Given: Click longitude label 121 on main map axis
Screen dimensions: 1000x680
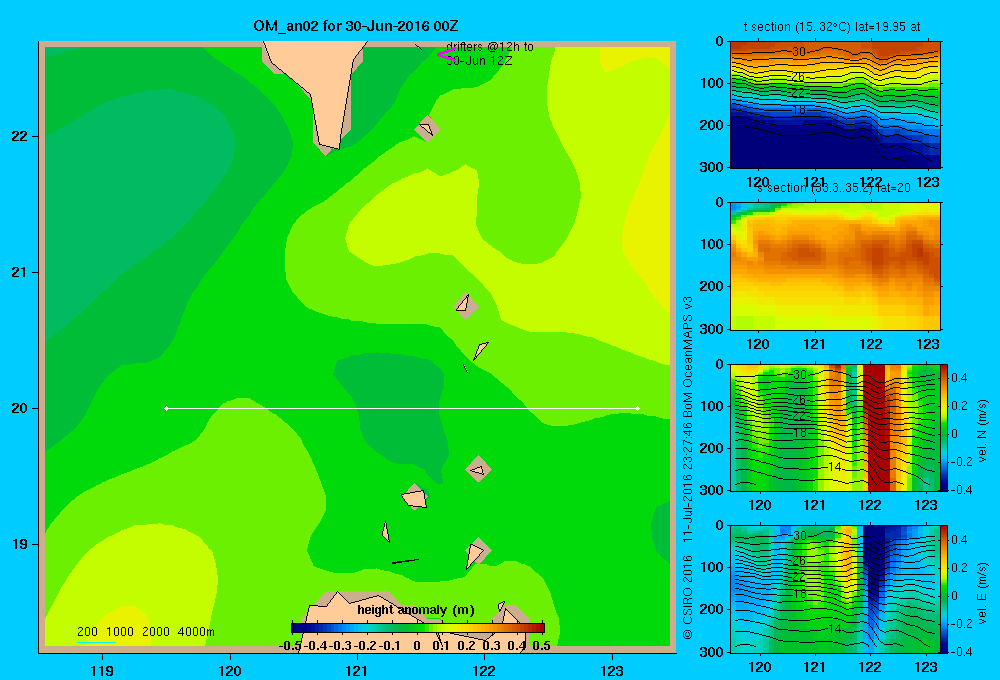Looking at the screenshot, I should pos(357,670).
